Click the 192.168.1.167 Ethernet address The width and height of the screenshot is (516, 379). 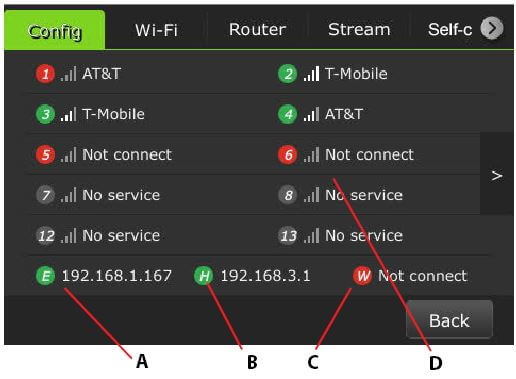pyautogui.click(x=117, y=276)
